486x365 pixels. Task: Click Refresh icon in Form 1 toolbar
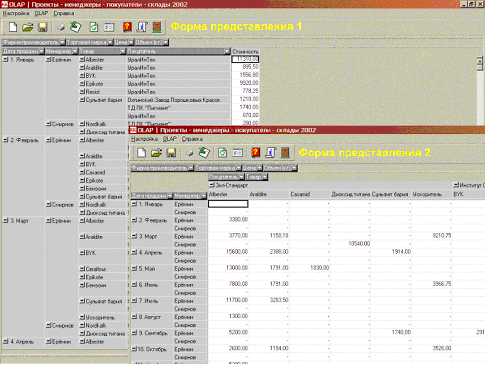tap(94, 27)
